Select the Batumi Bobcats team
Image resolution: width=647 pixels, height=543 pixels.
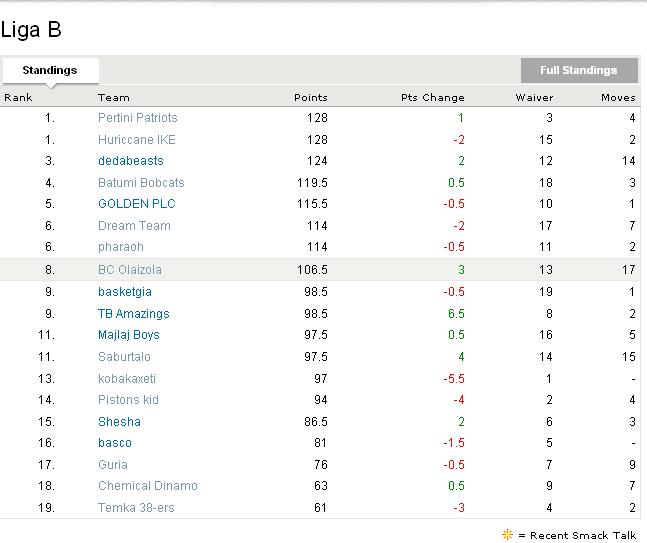tap(141, 183)
